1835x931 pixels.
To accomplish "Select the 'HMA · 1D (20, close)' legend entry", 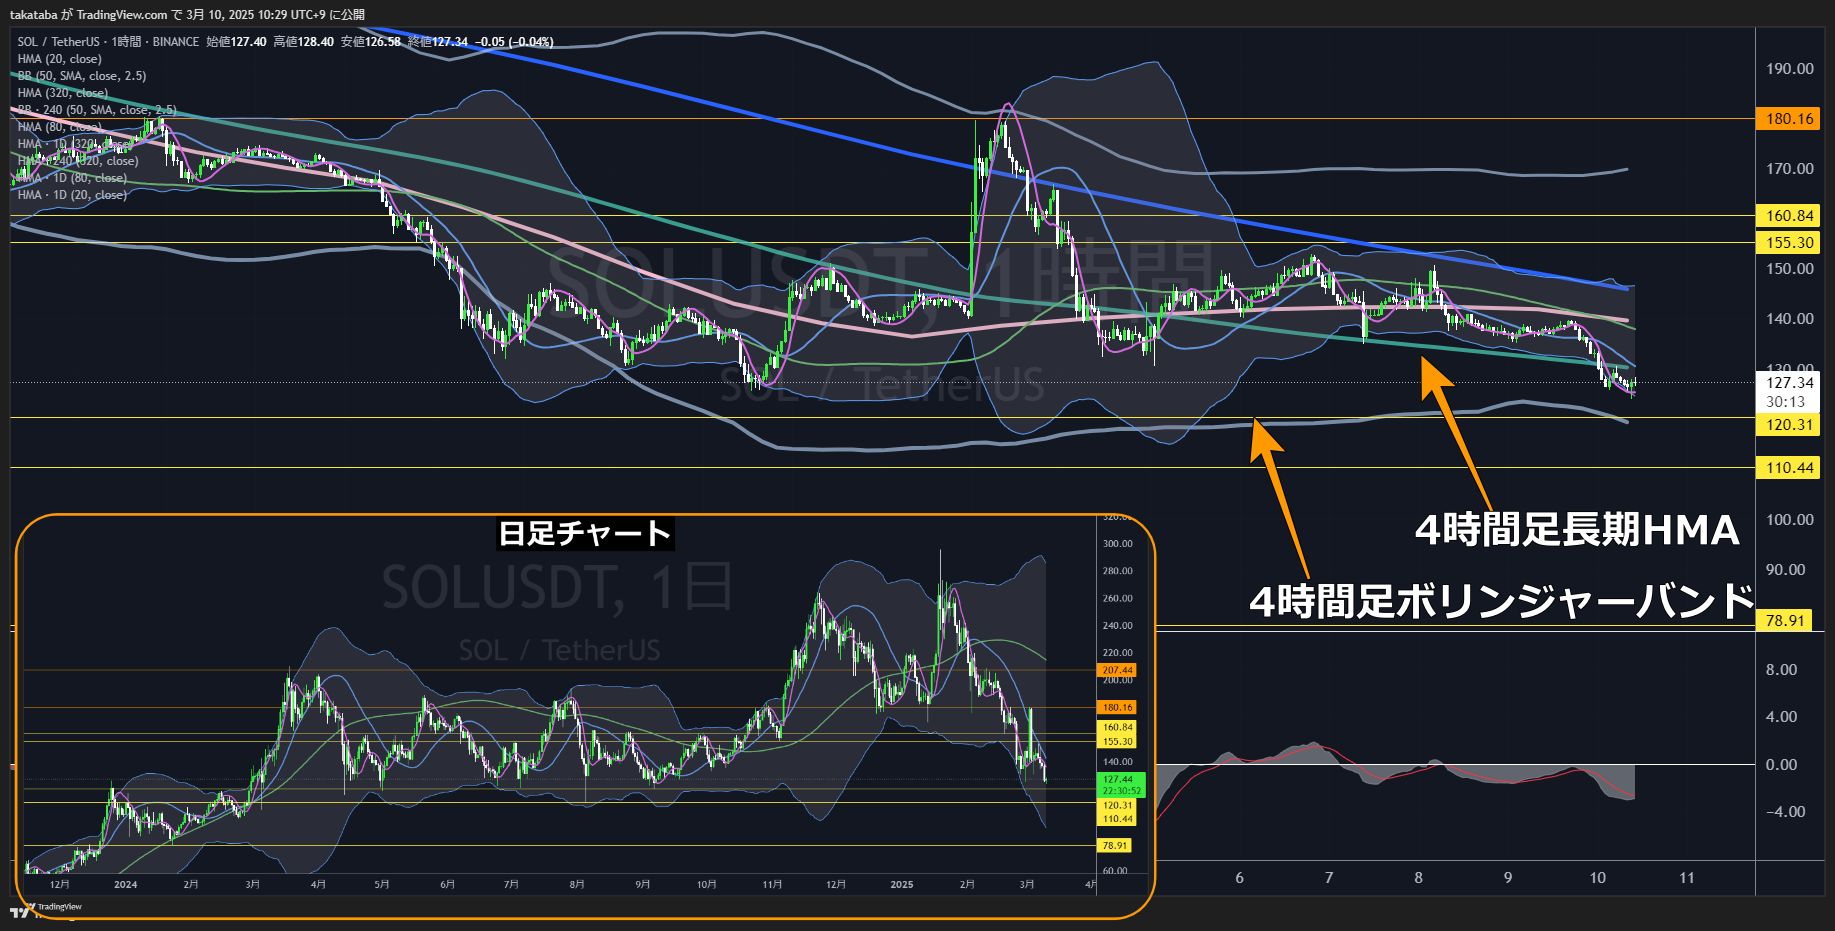I will 72,195.
